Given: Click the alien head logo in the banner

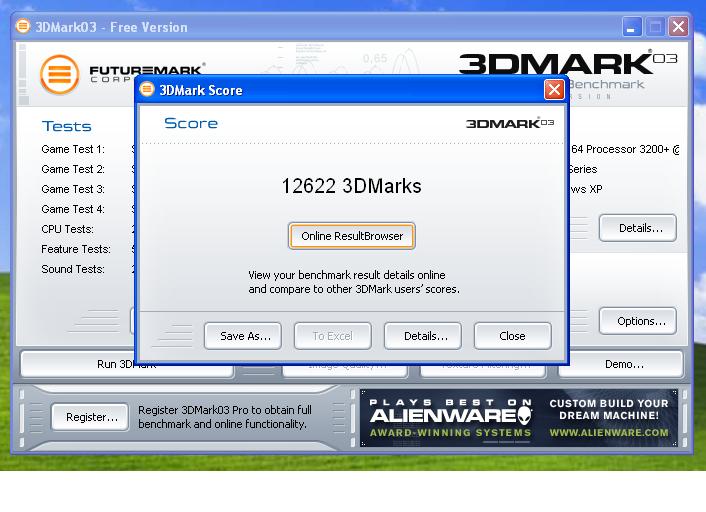Looking at the screenshot, I should (525, 415).
